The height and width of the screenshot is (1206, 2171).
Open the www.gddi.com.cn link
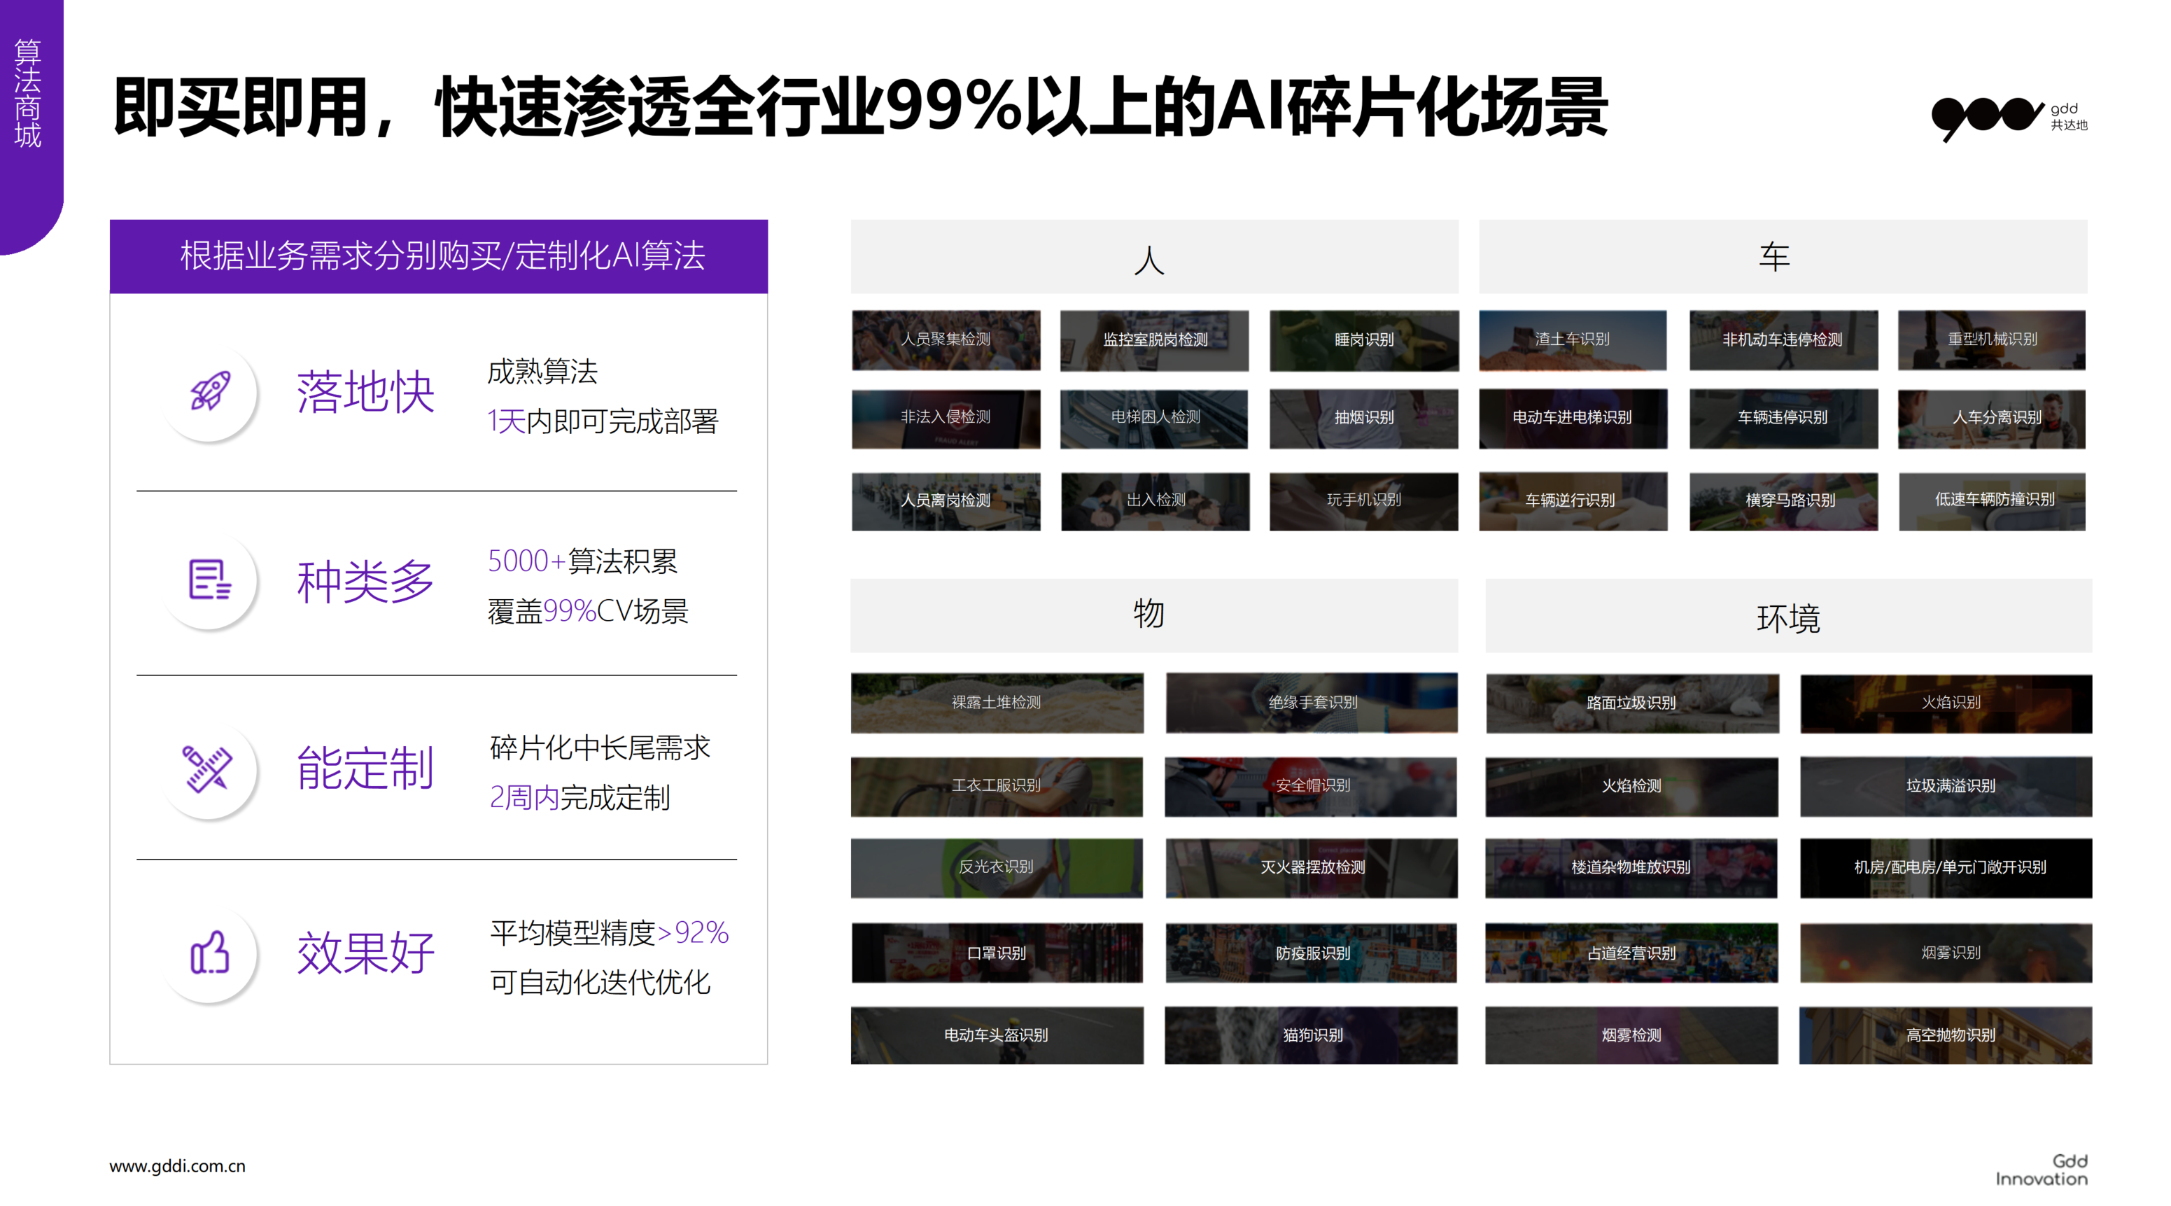(177, 1166)
